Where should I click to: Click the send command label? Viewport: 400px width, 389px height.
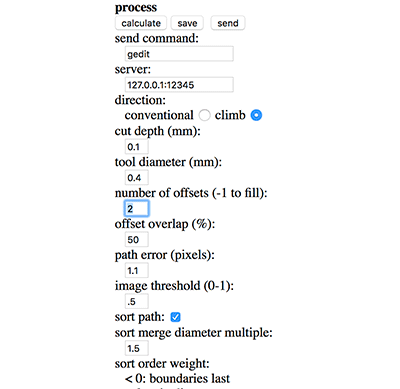tap(156, 38)
